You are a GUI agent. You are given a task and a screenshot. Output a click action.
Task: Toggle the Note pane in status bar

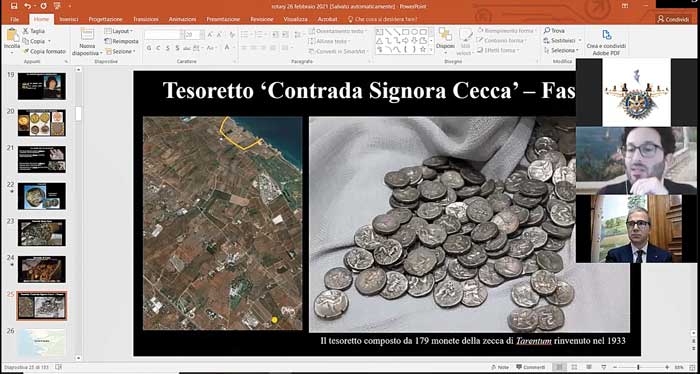(x=500, y=367)
